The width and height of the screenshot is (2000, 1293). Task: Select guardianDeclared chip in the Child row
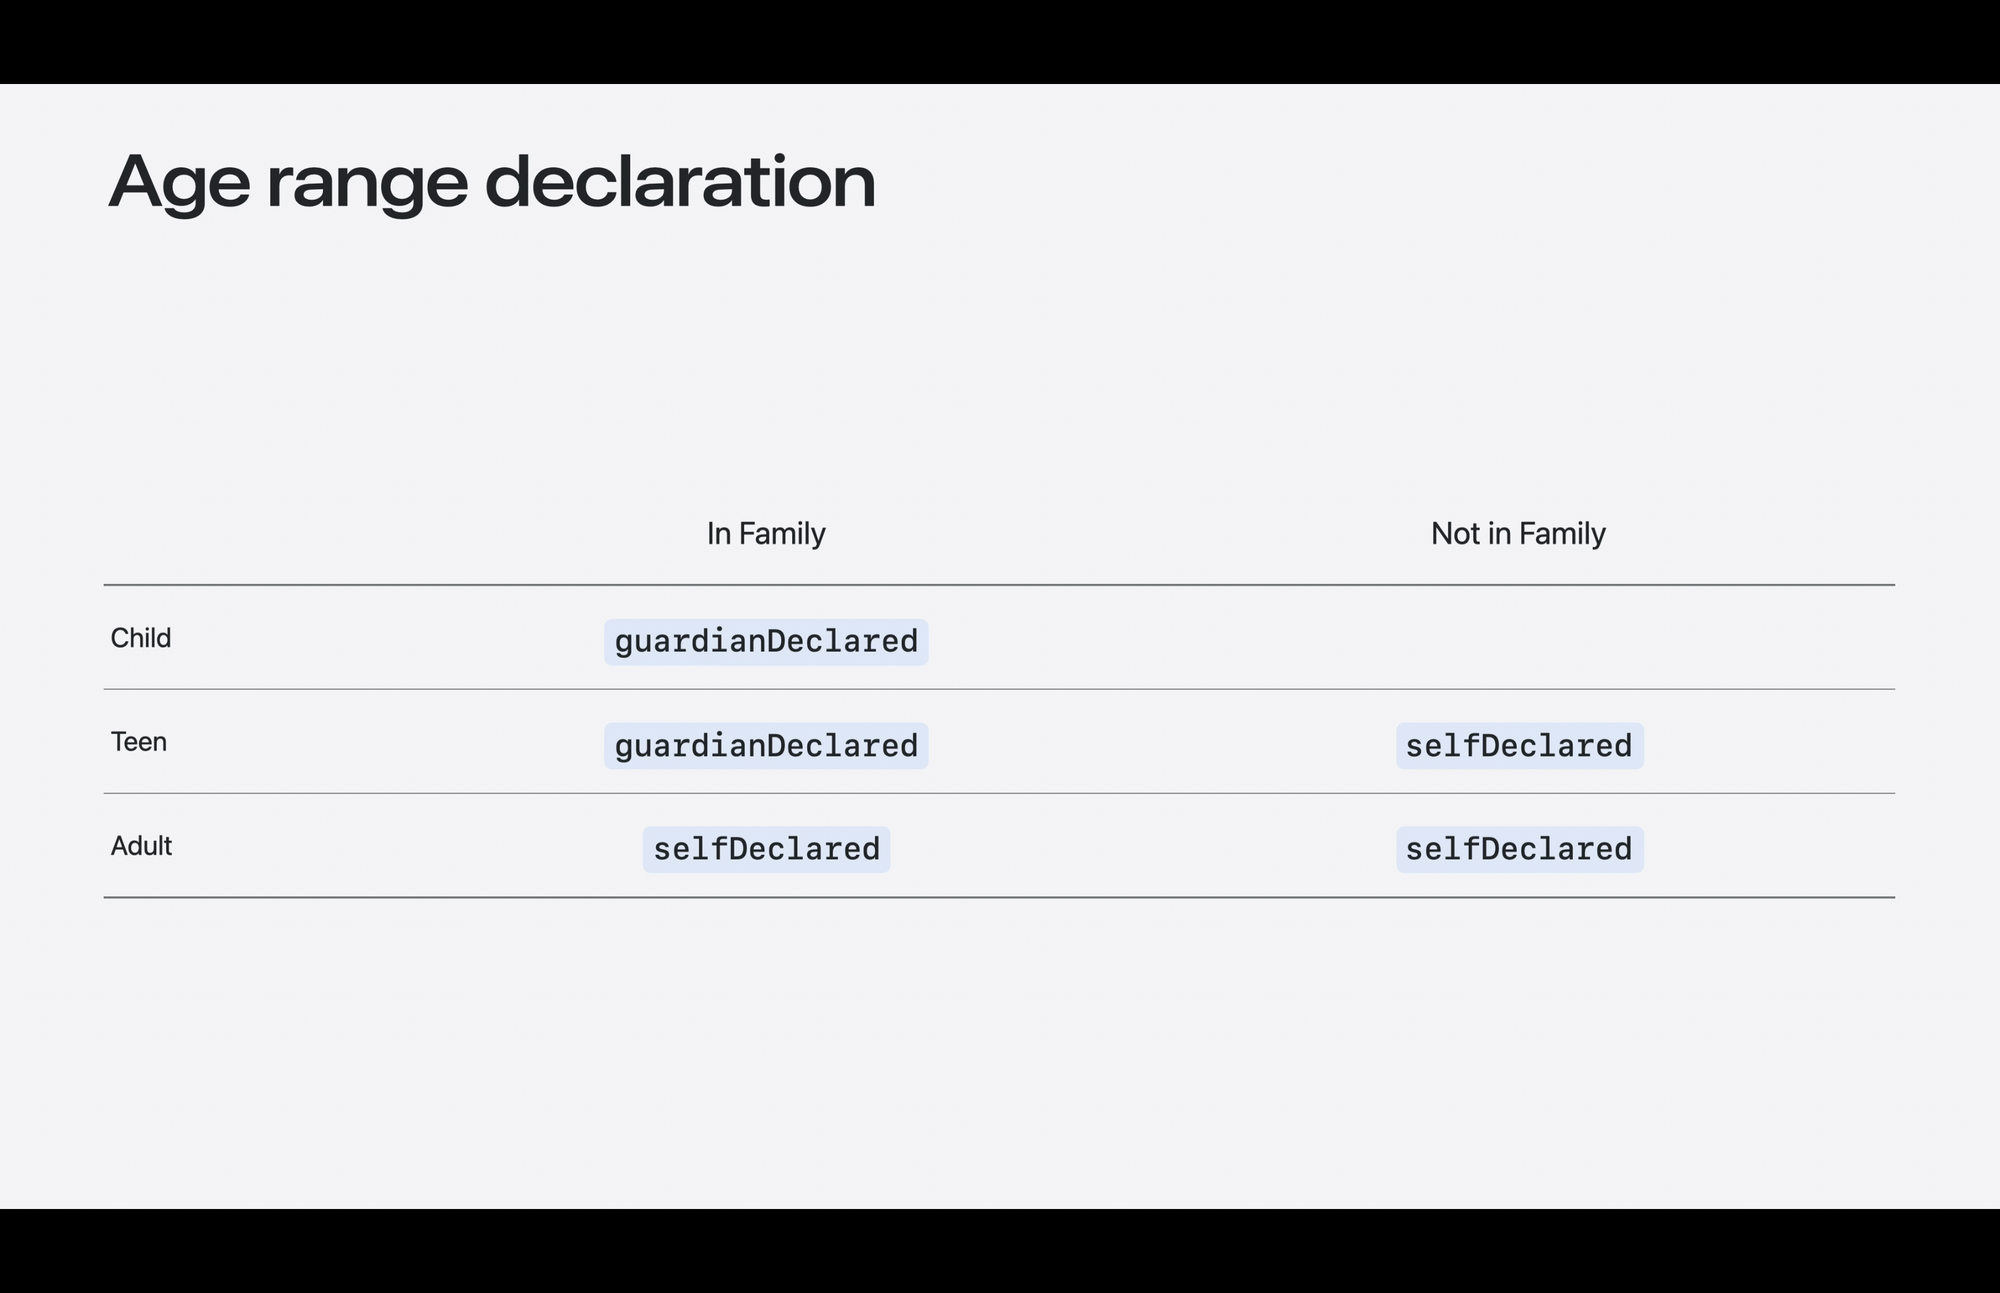pyautogui.click(x=766, y=642)
